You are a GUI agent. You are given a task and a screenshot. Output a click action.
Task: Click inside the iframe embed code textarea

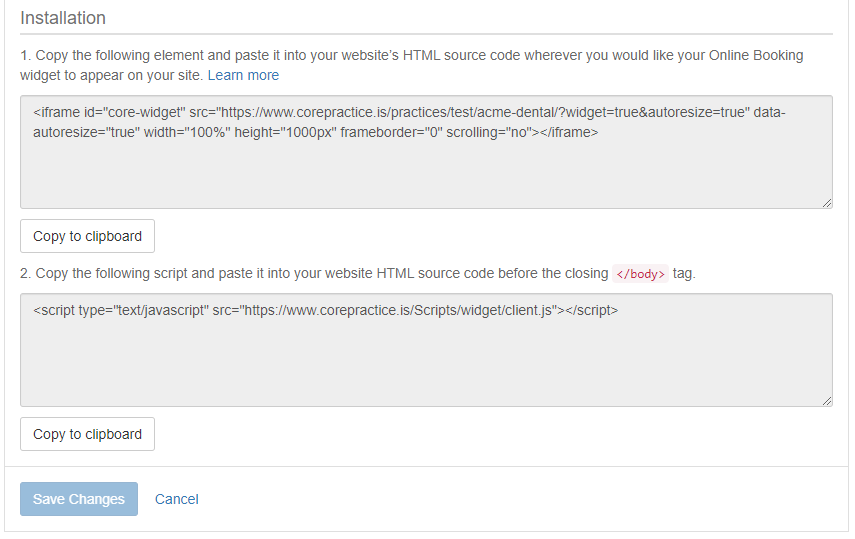coord(426,152)
